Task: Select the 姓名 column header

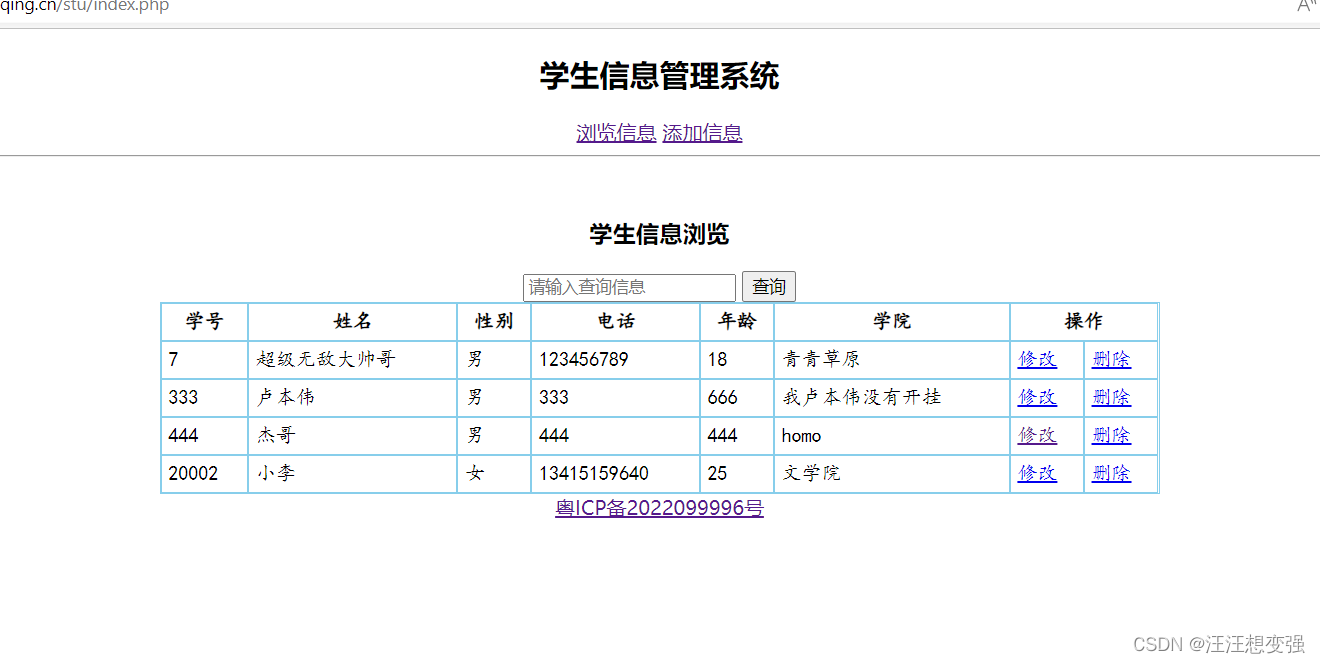Action: click(x=352, y=322)
